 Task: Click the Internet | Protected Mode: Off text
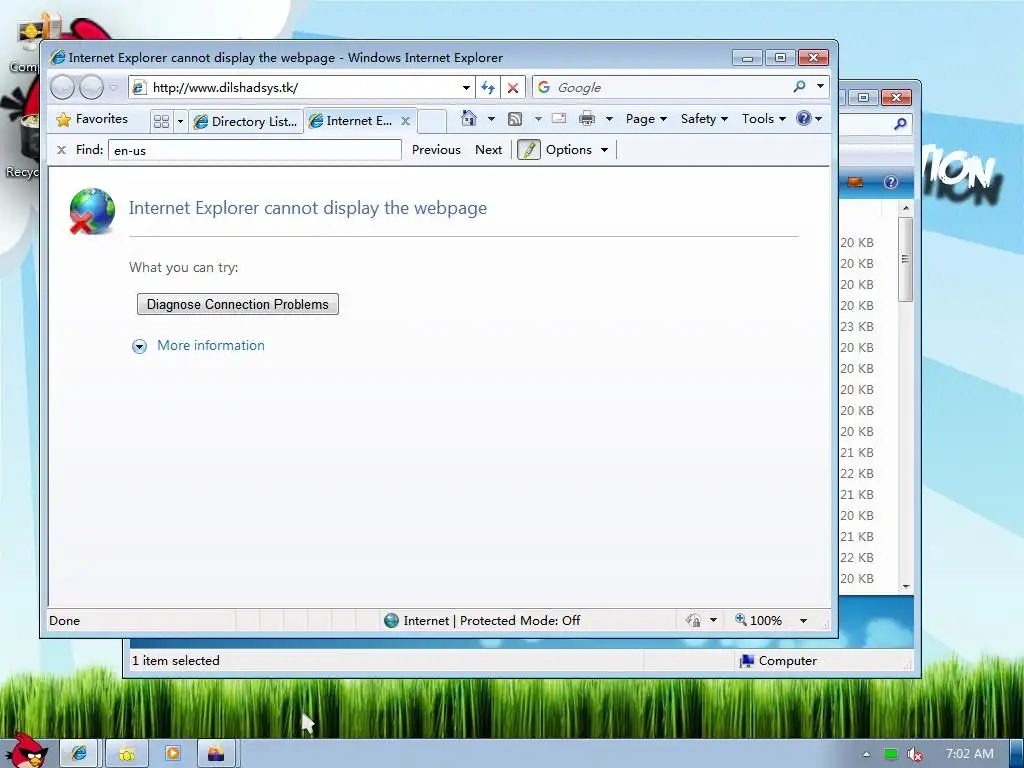(492, 620)
